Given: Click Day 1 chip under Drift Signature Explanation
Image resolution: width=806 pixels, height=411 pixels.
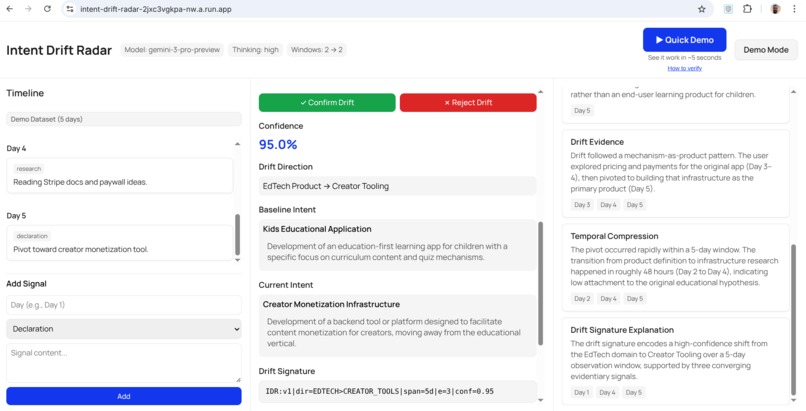Looking at the screenshot, I should click(581, 393).
